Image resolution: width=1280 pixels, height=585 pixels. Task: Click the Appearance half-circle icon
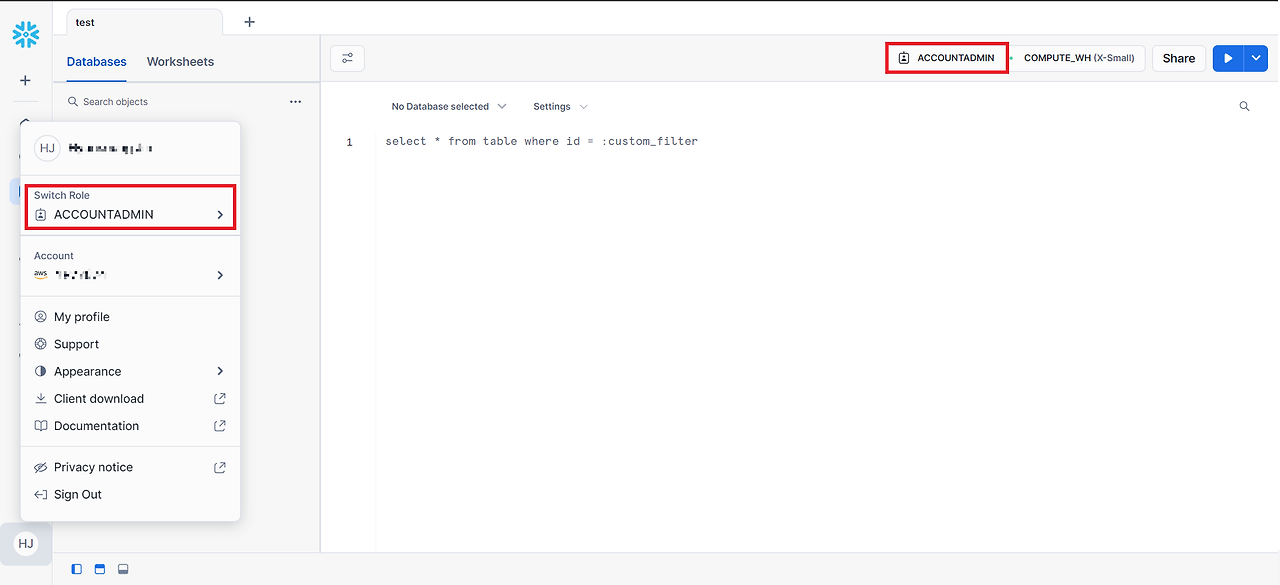point(41,371)
